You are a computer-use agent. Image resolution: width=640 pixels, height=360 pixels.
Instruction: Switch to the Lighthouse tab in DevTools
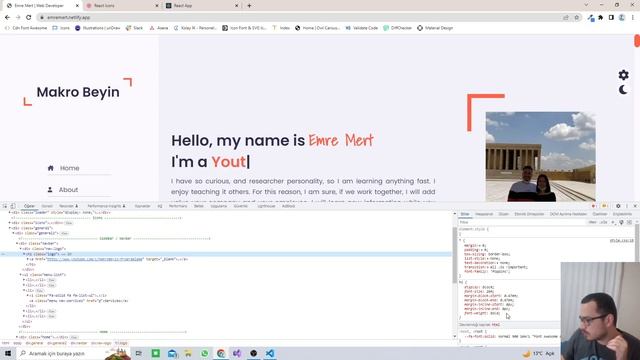[266, 206]
